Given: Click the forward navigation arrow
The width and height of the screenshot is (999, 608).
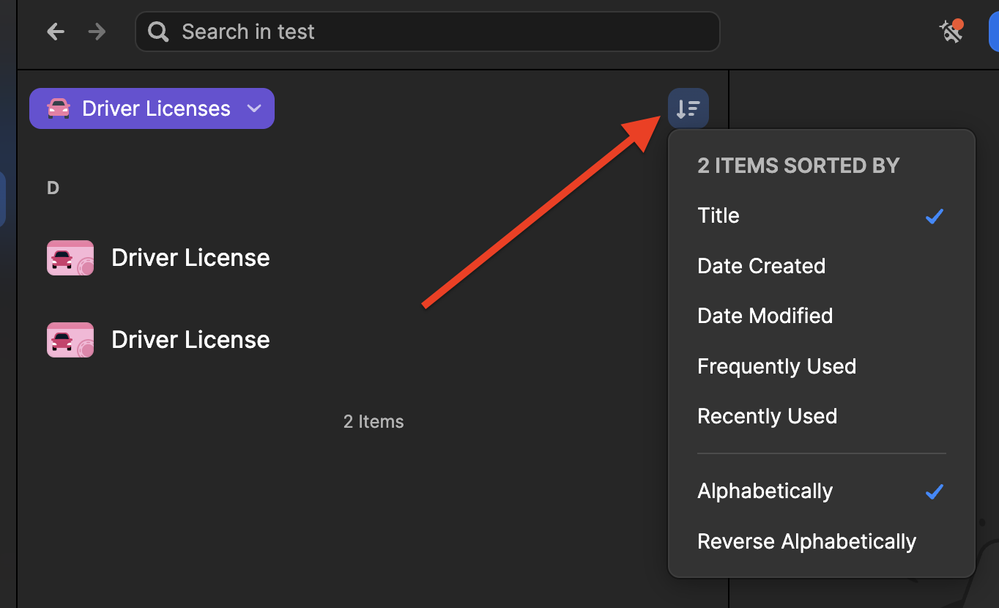Looking at the screenshot, I should click(97, 32).
